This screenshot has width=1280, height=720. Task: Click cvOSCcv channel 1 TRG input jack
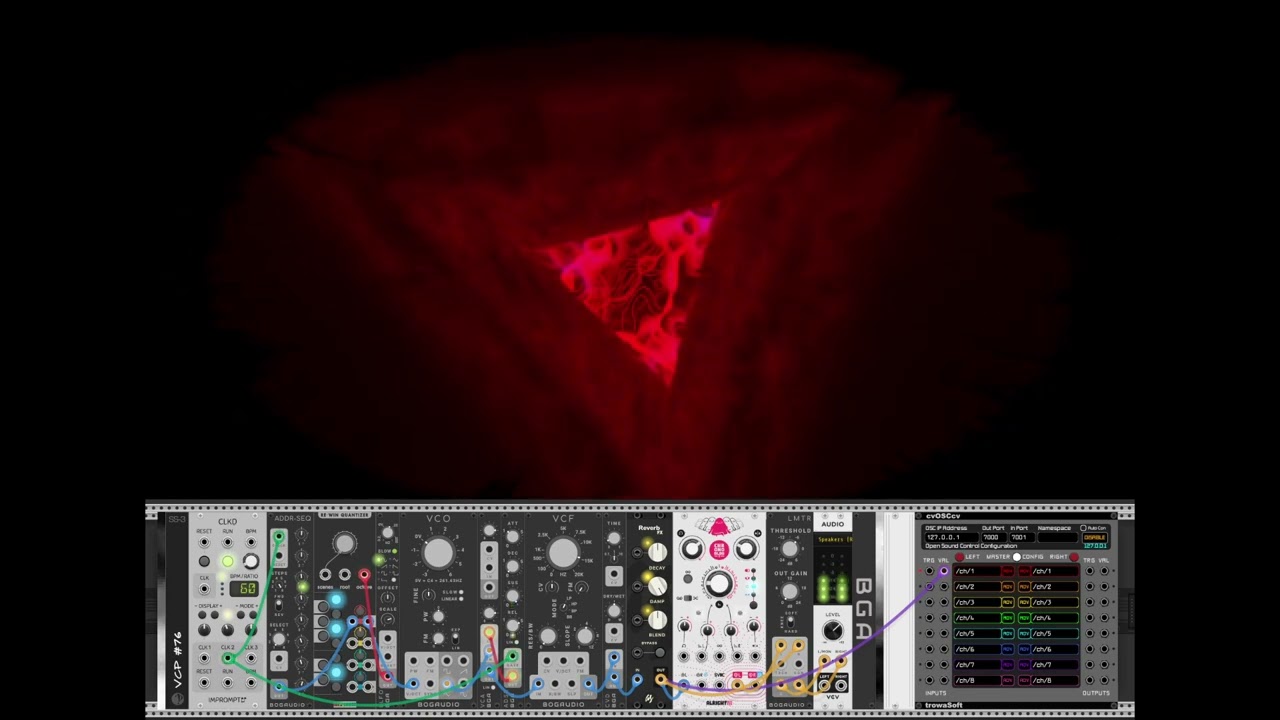click(x=929, y=571)
